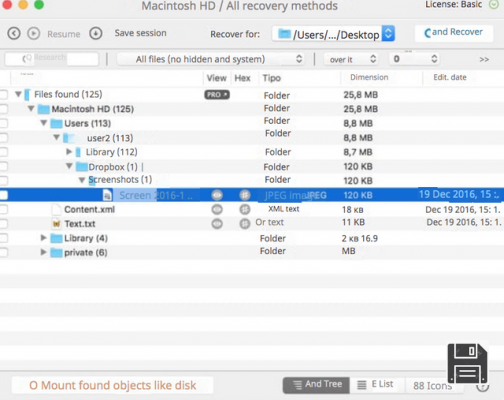Click the Recover button
The height and width of the screenshot is (400, 504).
point(454,33)
